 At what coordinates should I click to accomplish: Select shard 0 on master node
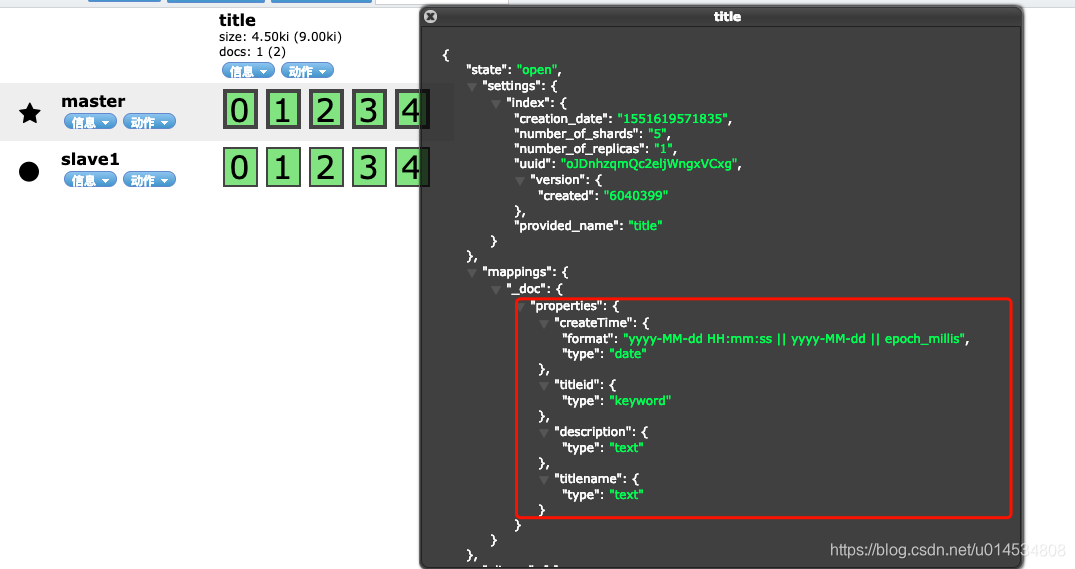point(240,109)
